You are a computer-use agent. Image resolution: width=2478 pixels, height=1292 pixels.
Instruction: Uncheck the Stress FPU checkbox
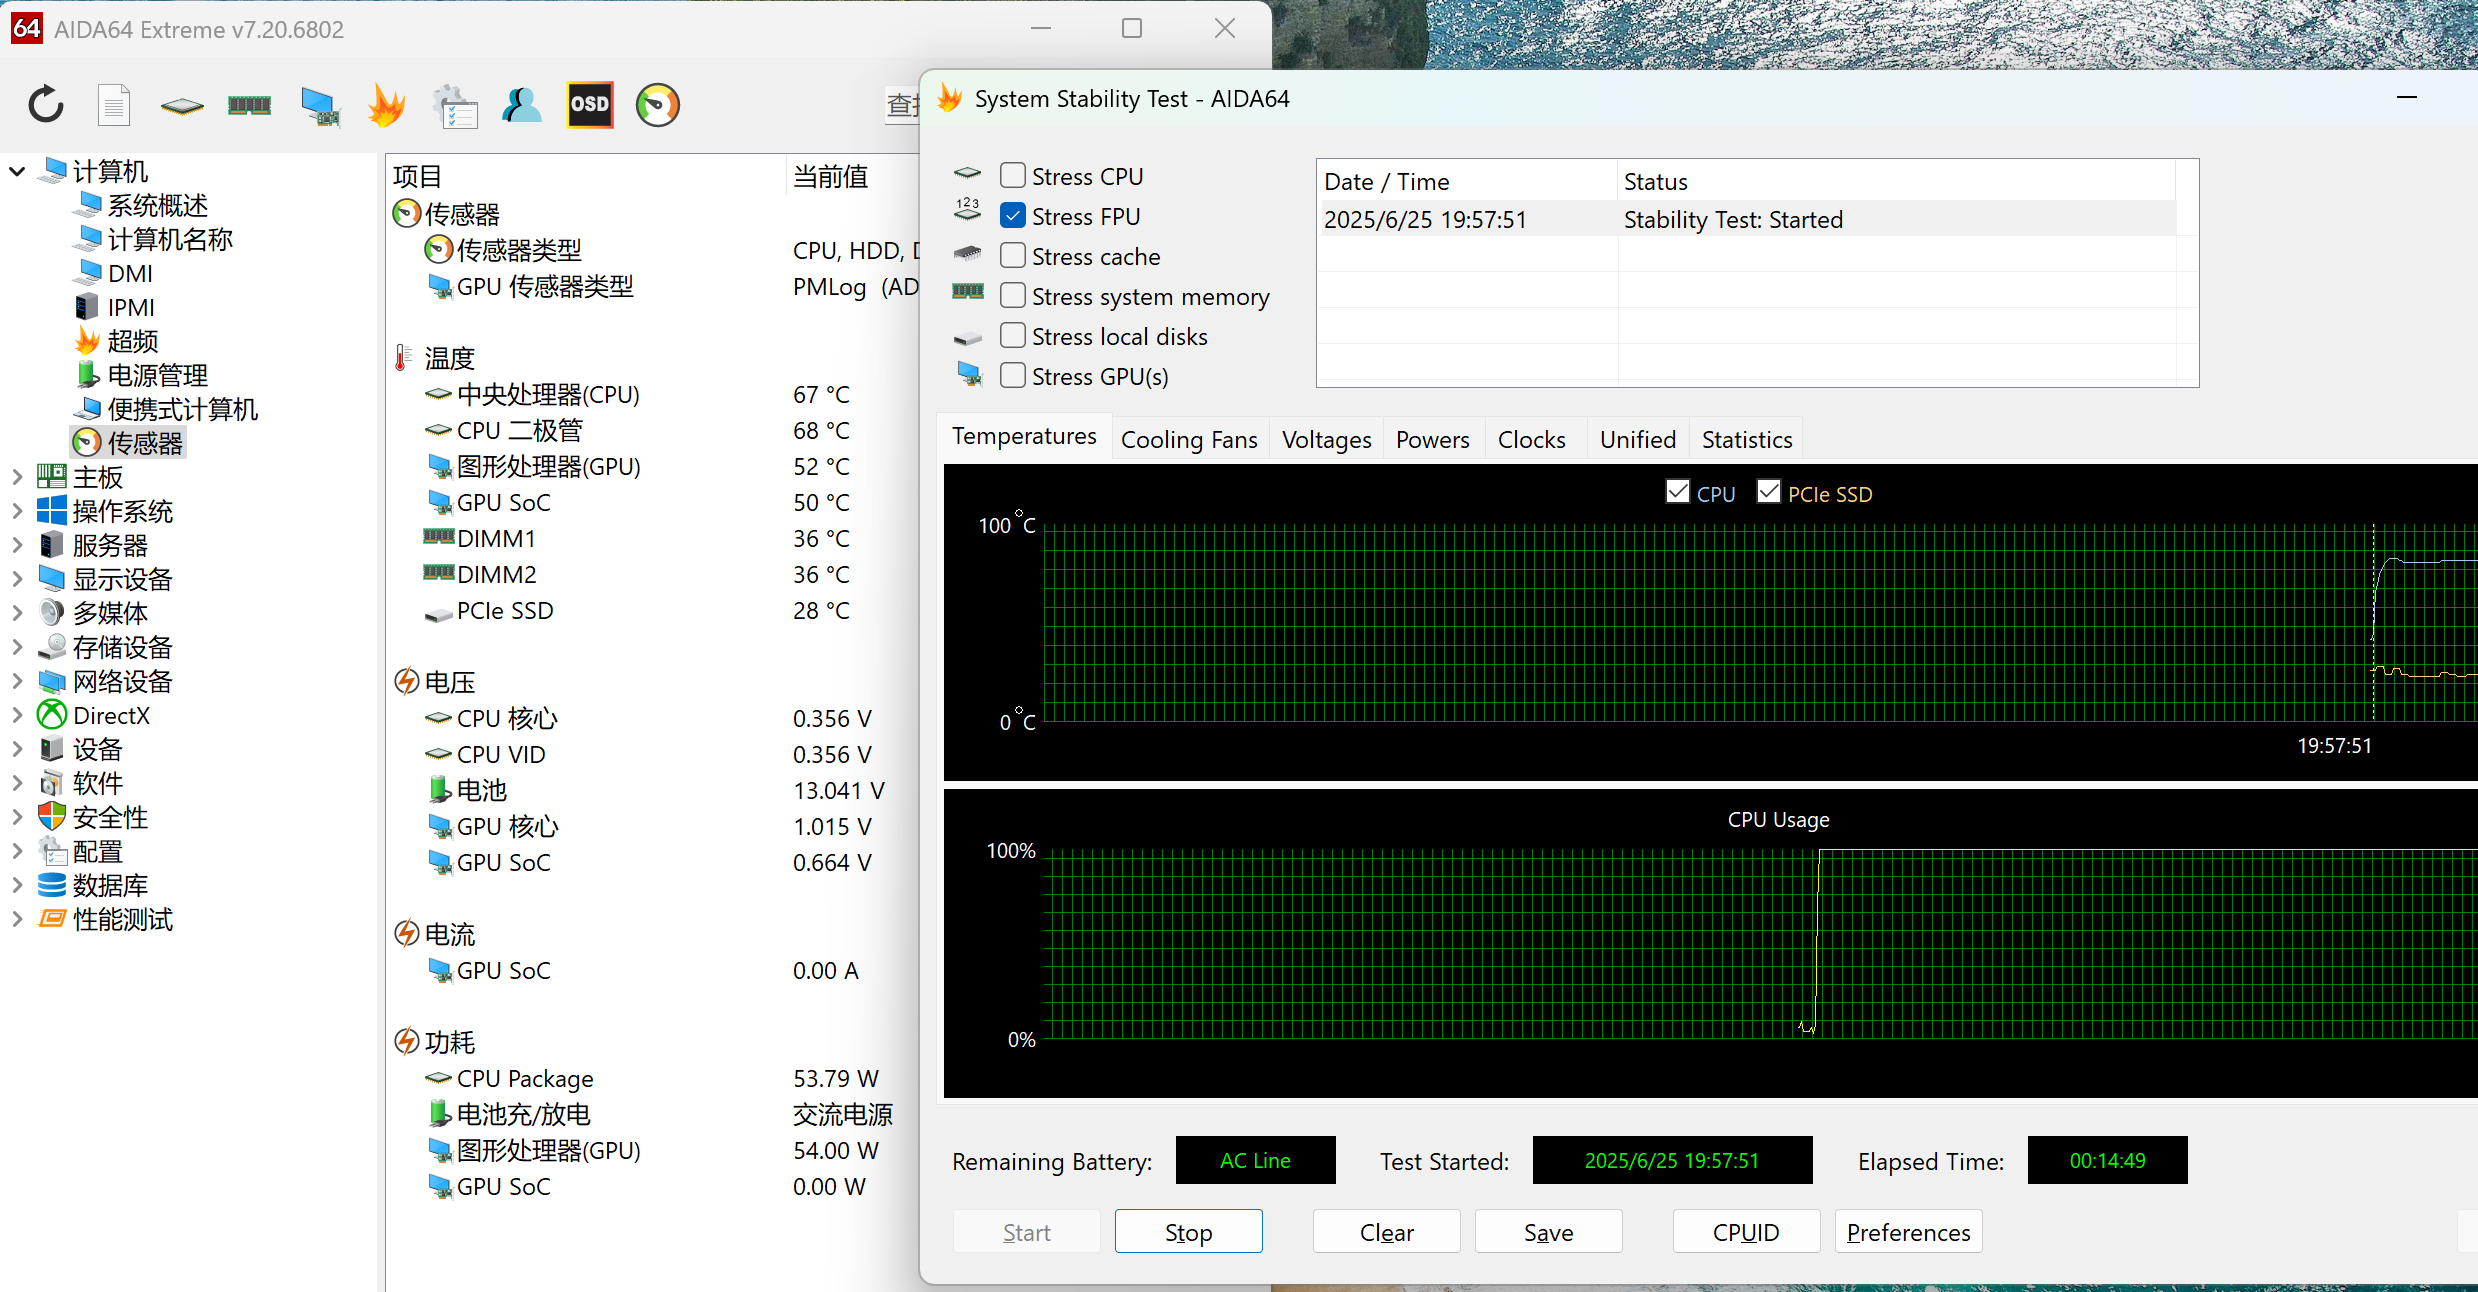[x=1013, y=216]
